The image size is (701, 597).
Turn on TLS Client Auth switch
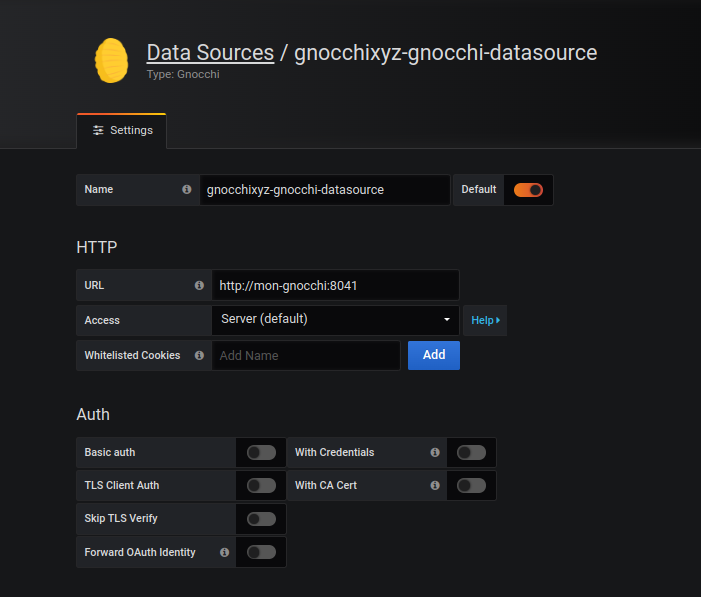(x=261, y=485)
